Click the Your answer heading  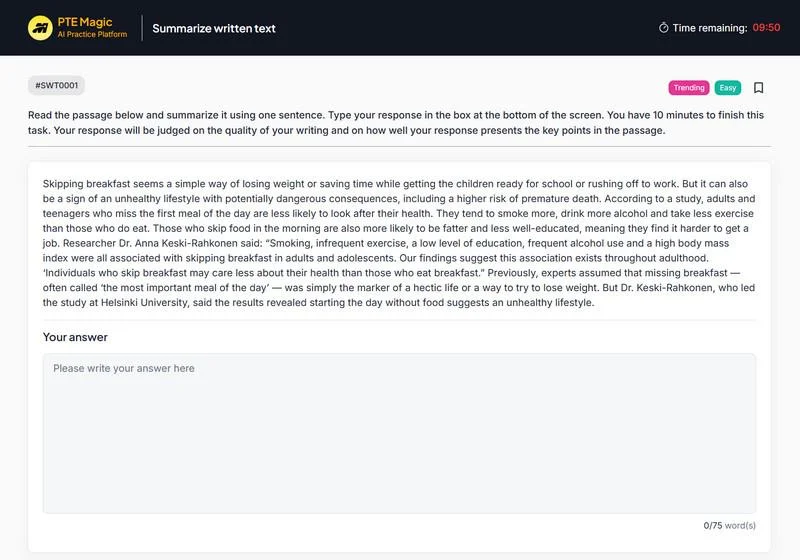tap(75, 337)
